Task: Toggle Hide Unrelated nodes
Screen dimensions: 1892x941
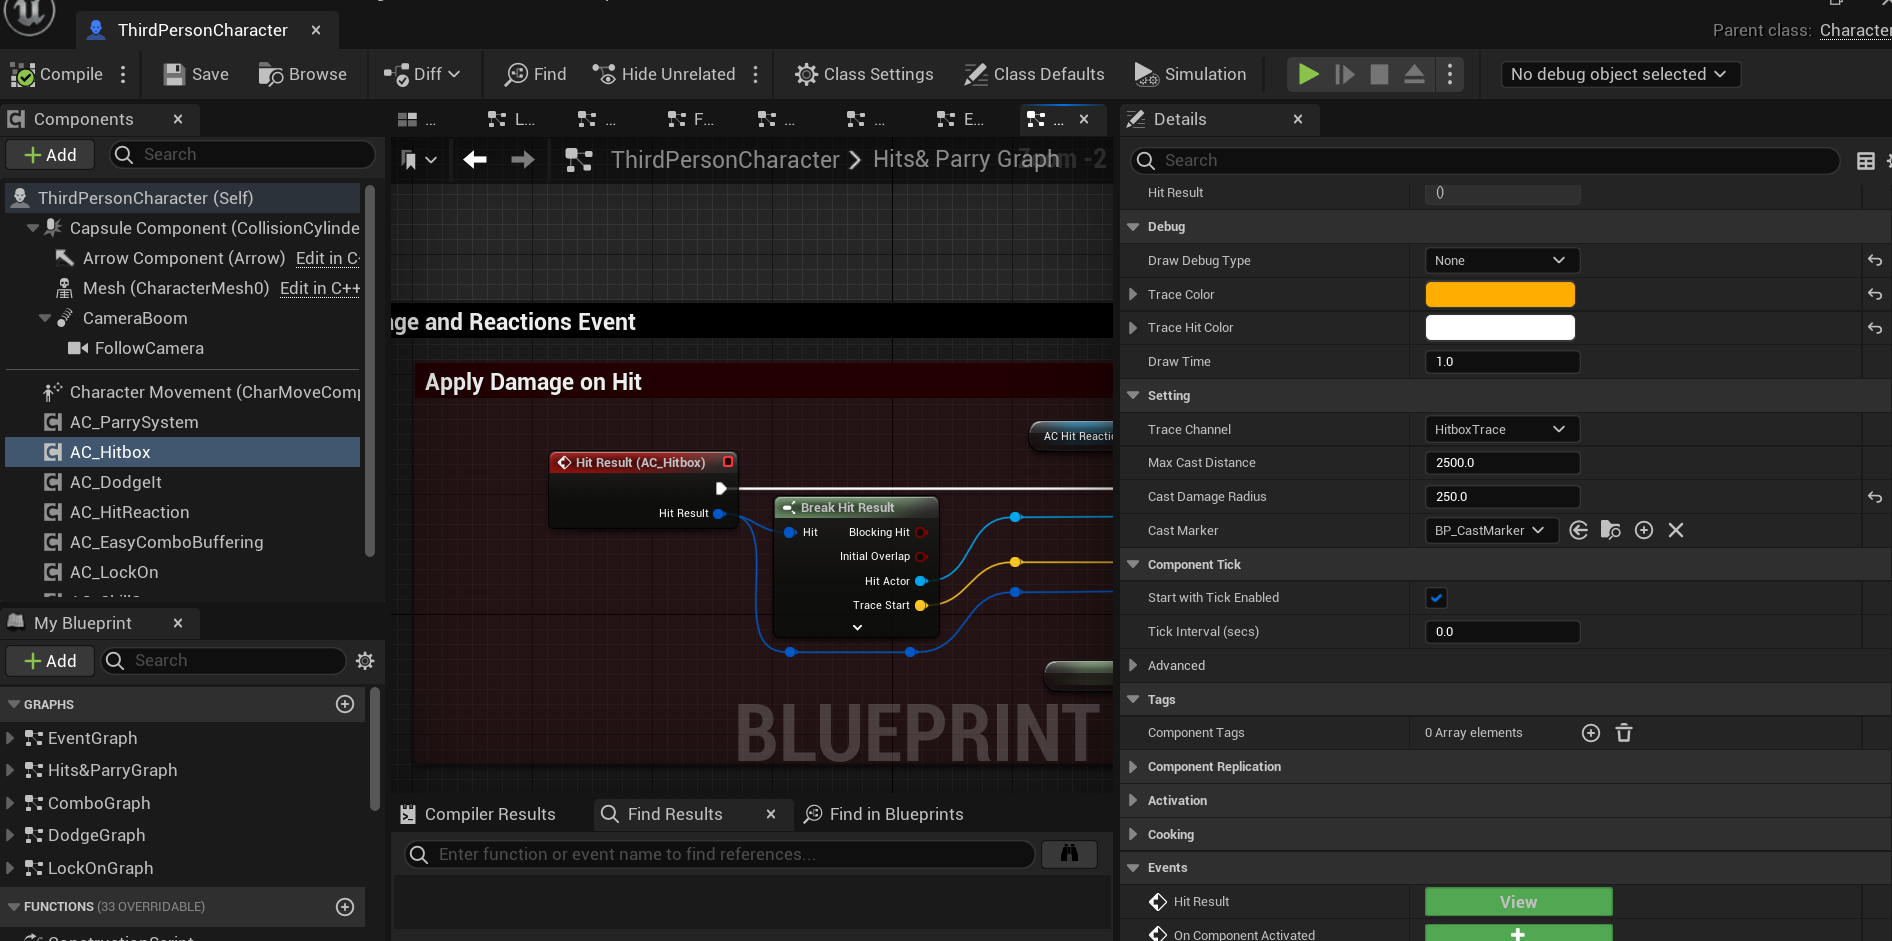Action: (x=663, y=73)
